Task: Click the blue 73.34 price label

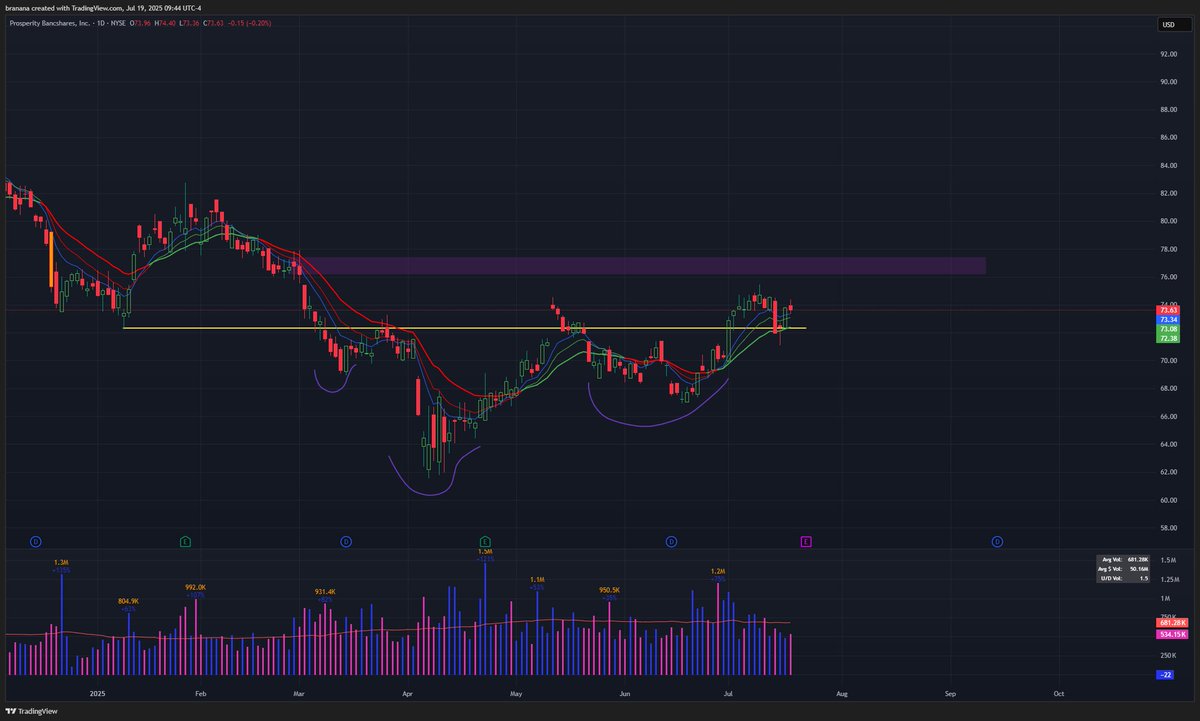Action: pos(1168,319)
